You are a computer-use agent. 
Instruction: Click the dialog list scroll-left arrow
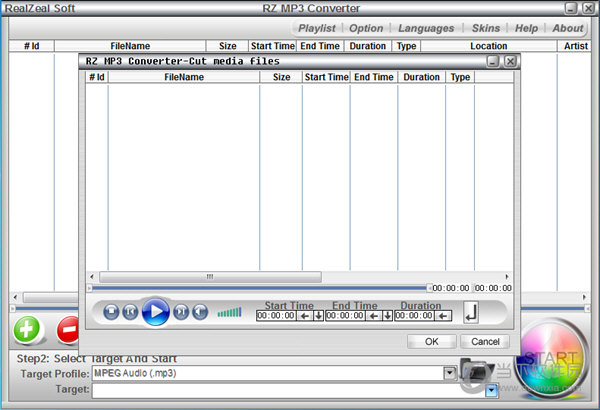91,276
